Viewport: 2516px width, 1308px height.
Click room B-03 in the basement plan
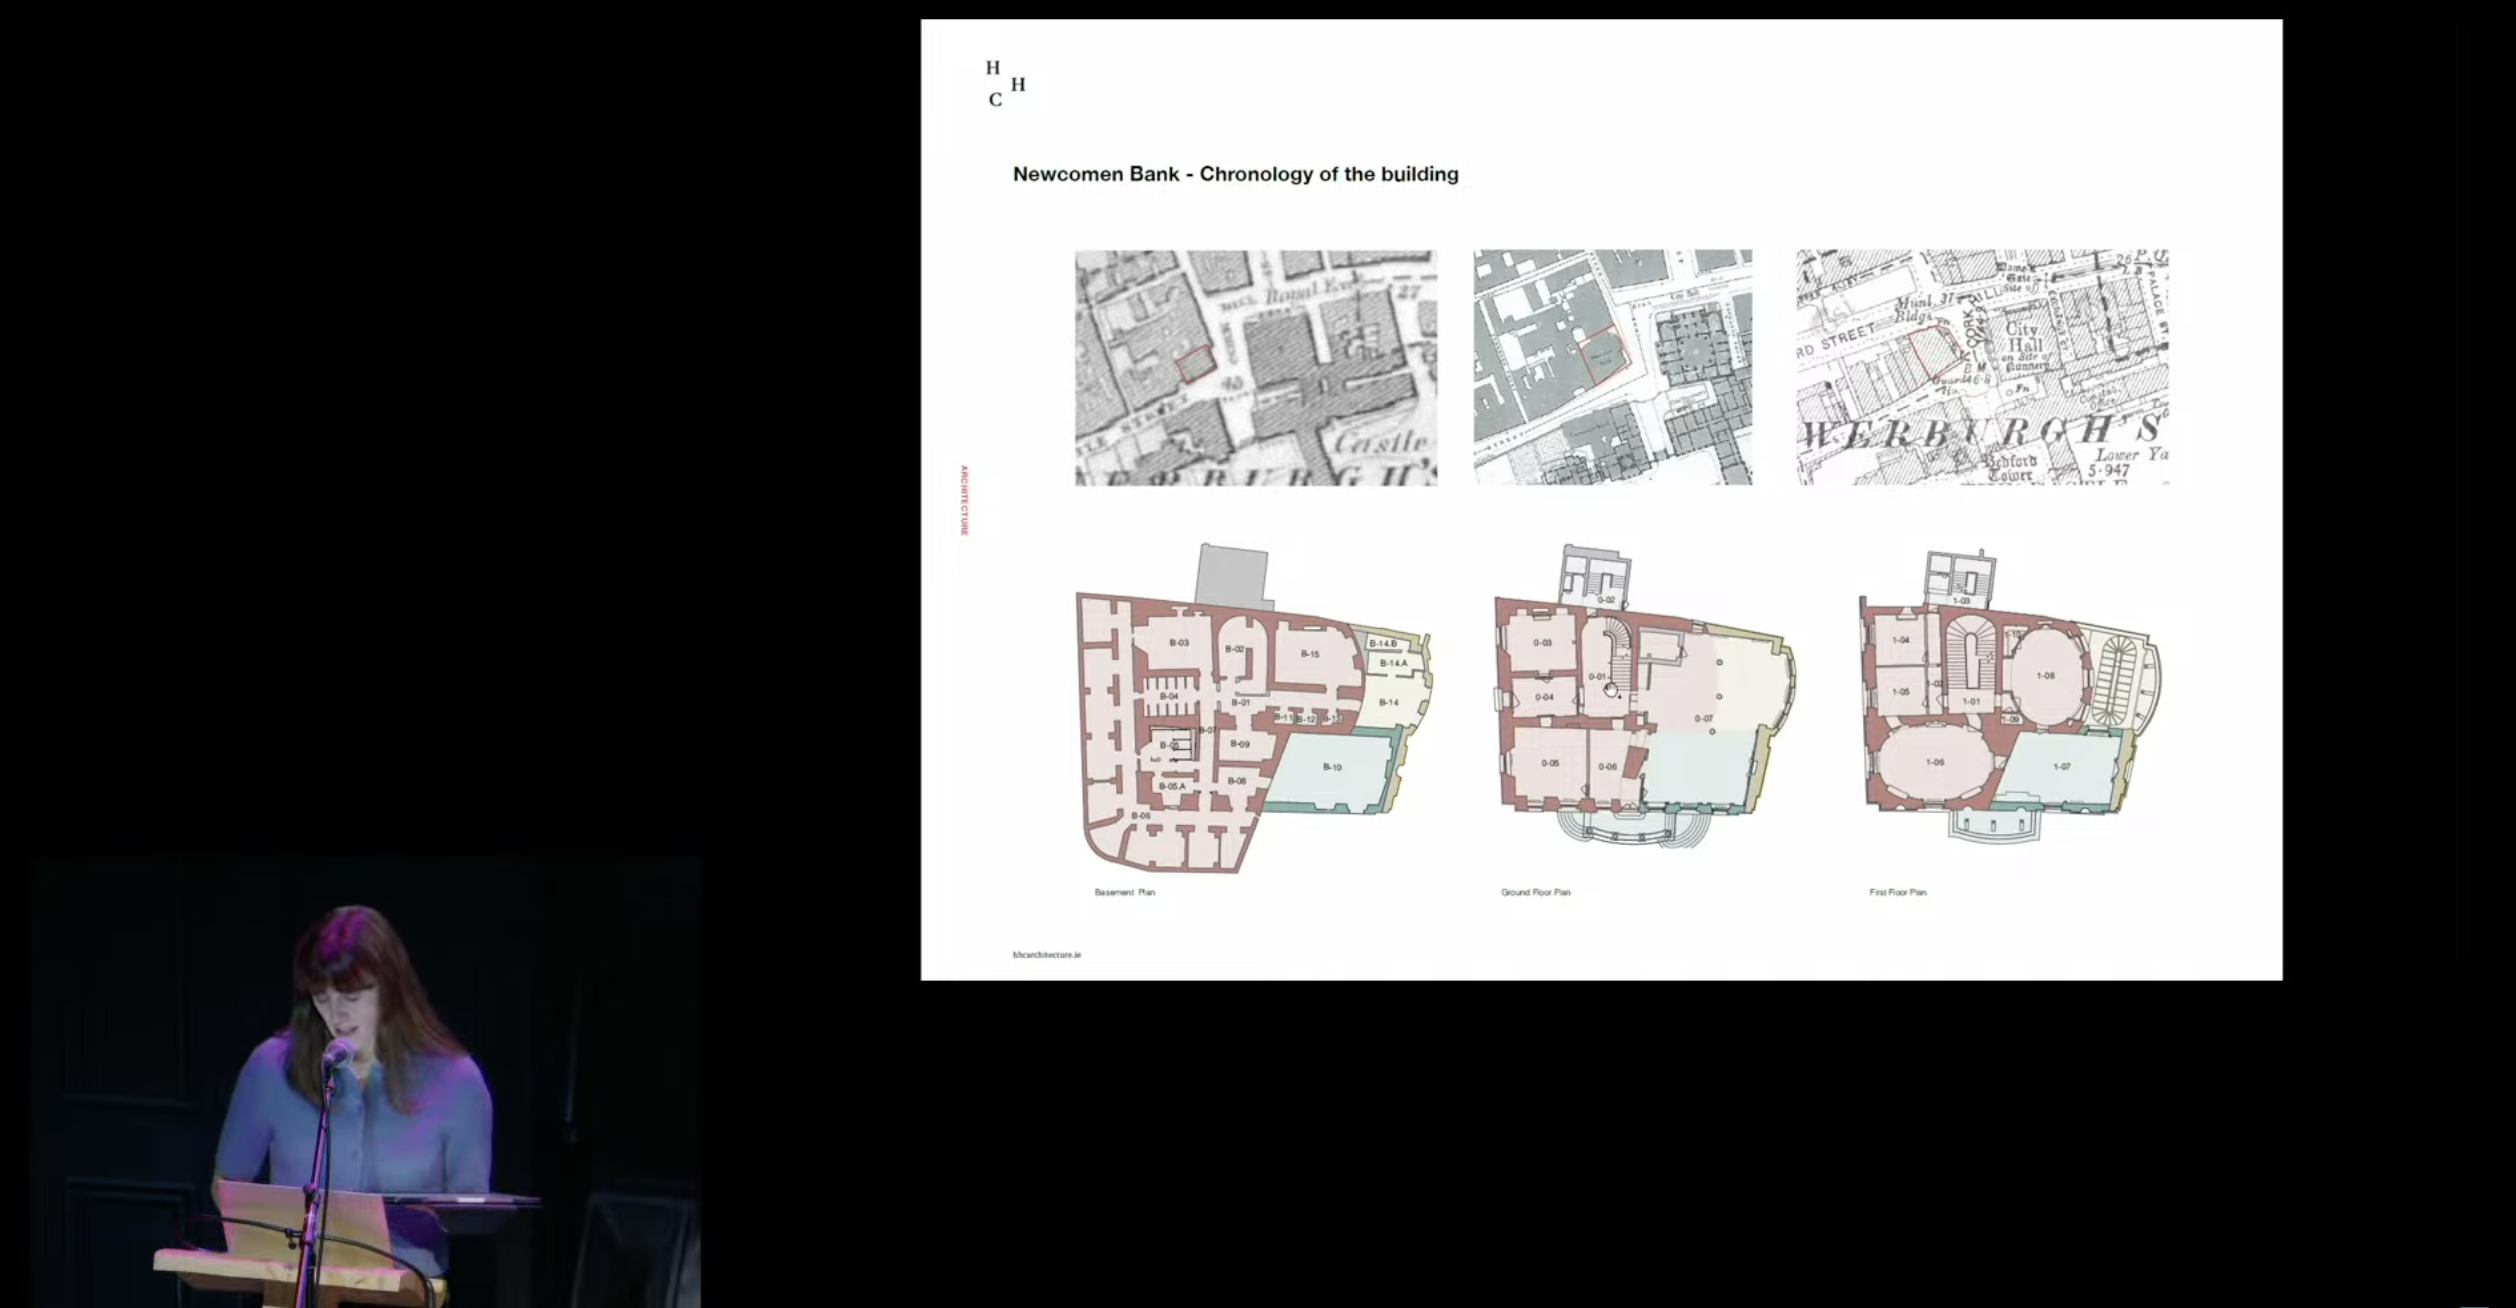pos(1180,643)
